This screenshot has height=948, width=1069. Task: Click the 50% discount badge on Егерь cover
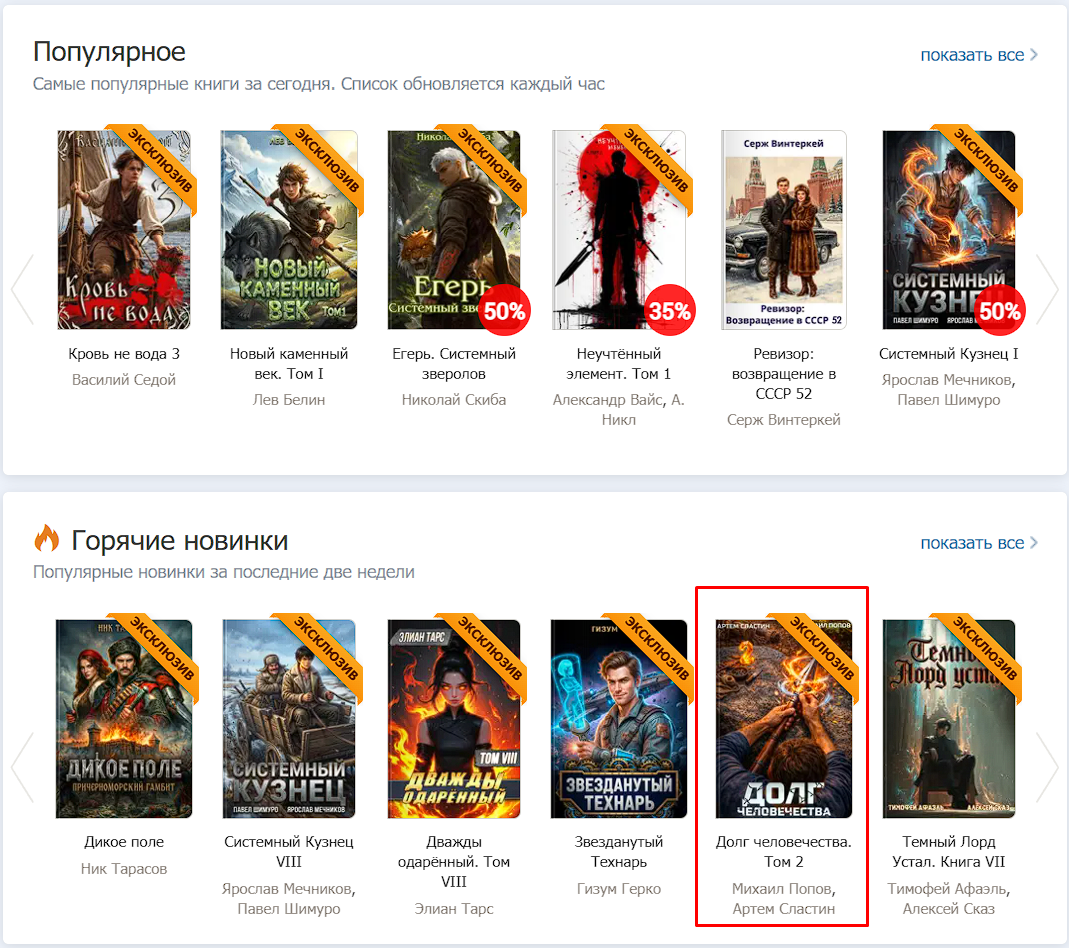tap(504, 311)
